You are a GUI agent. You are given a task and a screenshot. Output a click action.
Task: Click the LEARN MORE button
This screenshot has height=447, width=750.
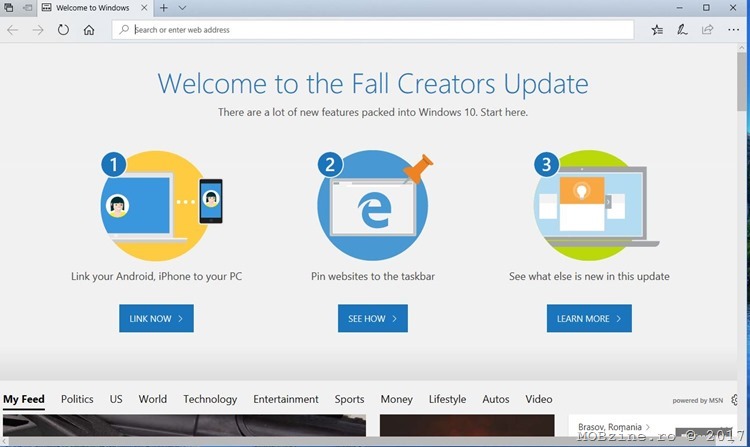(x=589, y=318)
